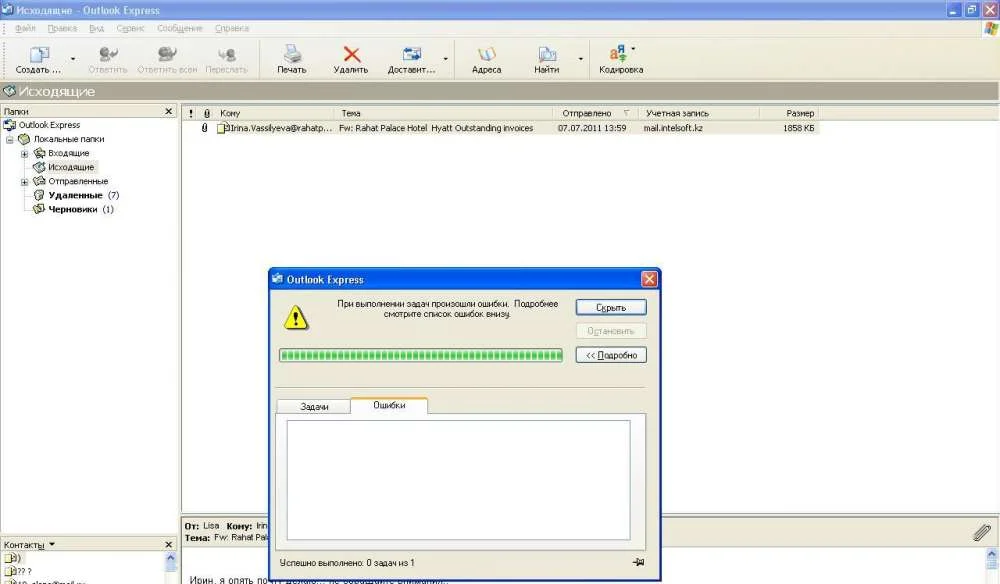
Task: Sort by Отправлено column header
Action: (x=596, y=113)
